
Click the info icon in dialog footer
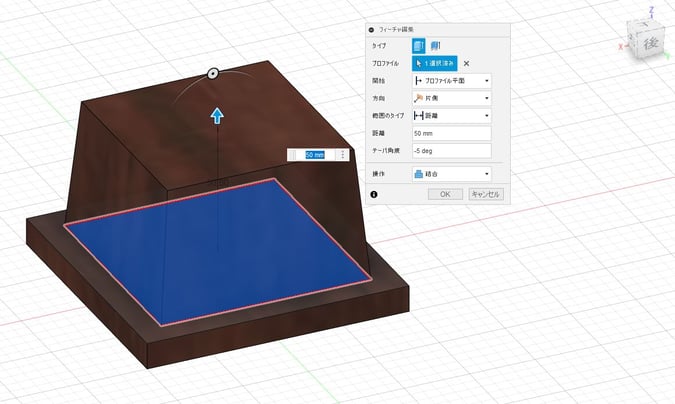(374, 195)
